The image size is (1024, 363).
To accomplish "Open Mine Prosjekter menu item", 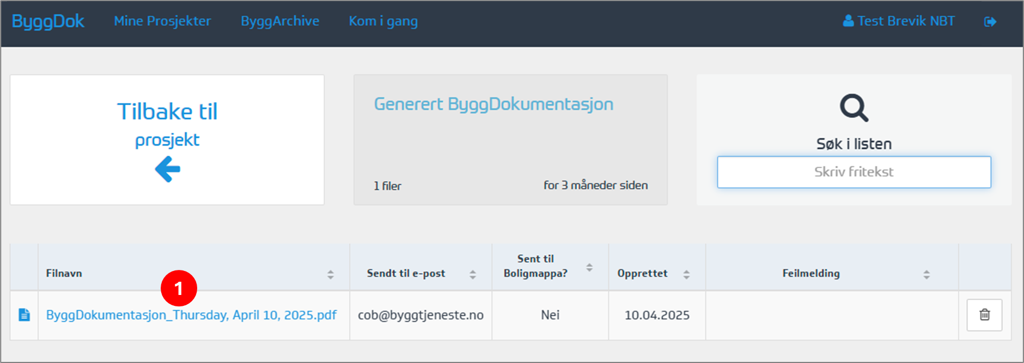I will click(163, 21).
